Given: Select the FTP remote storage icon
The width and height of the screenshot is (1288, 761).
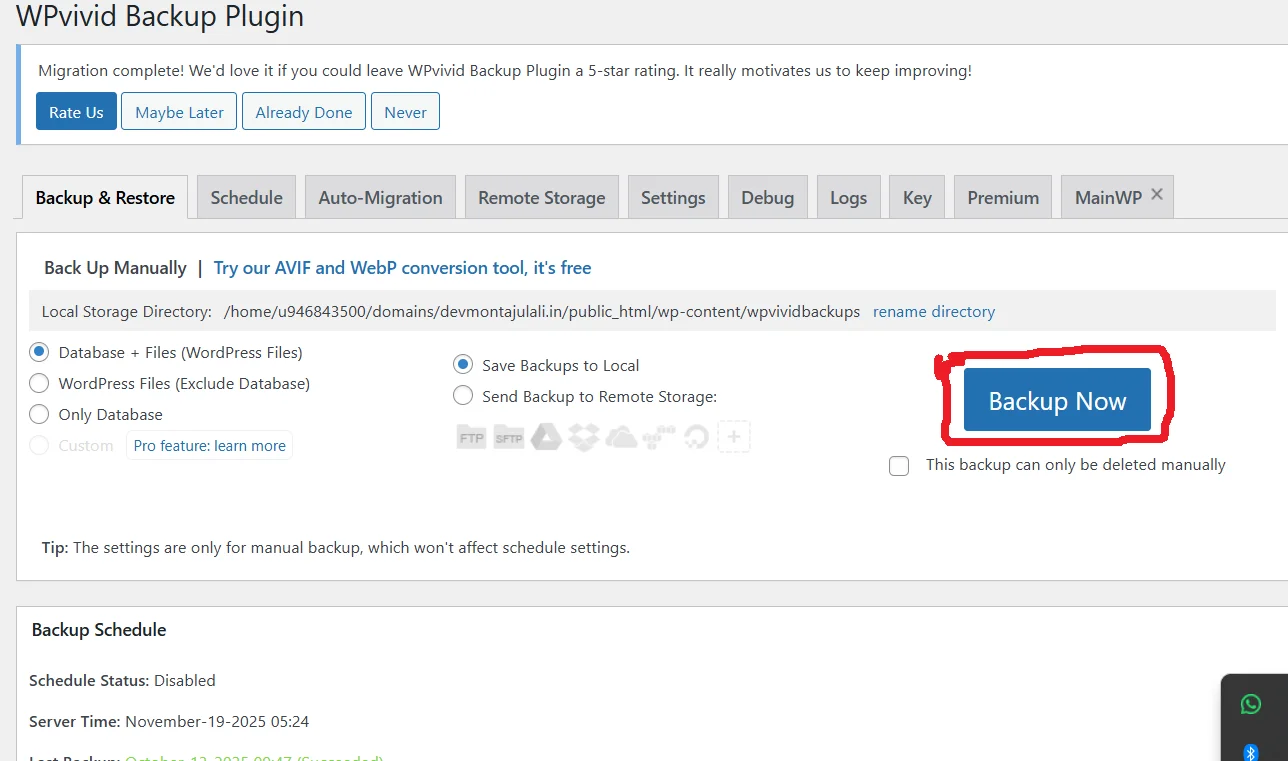Looking at the screenshot, I should (x=471, y=437).
